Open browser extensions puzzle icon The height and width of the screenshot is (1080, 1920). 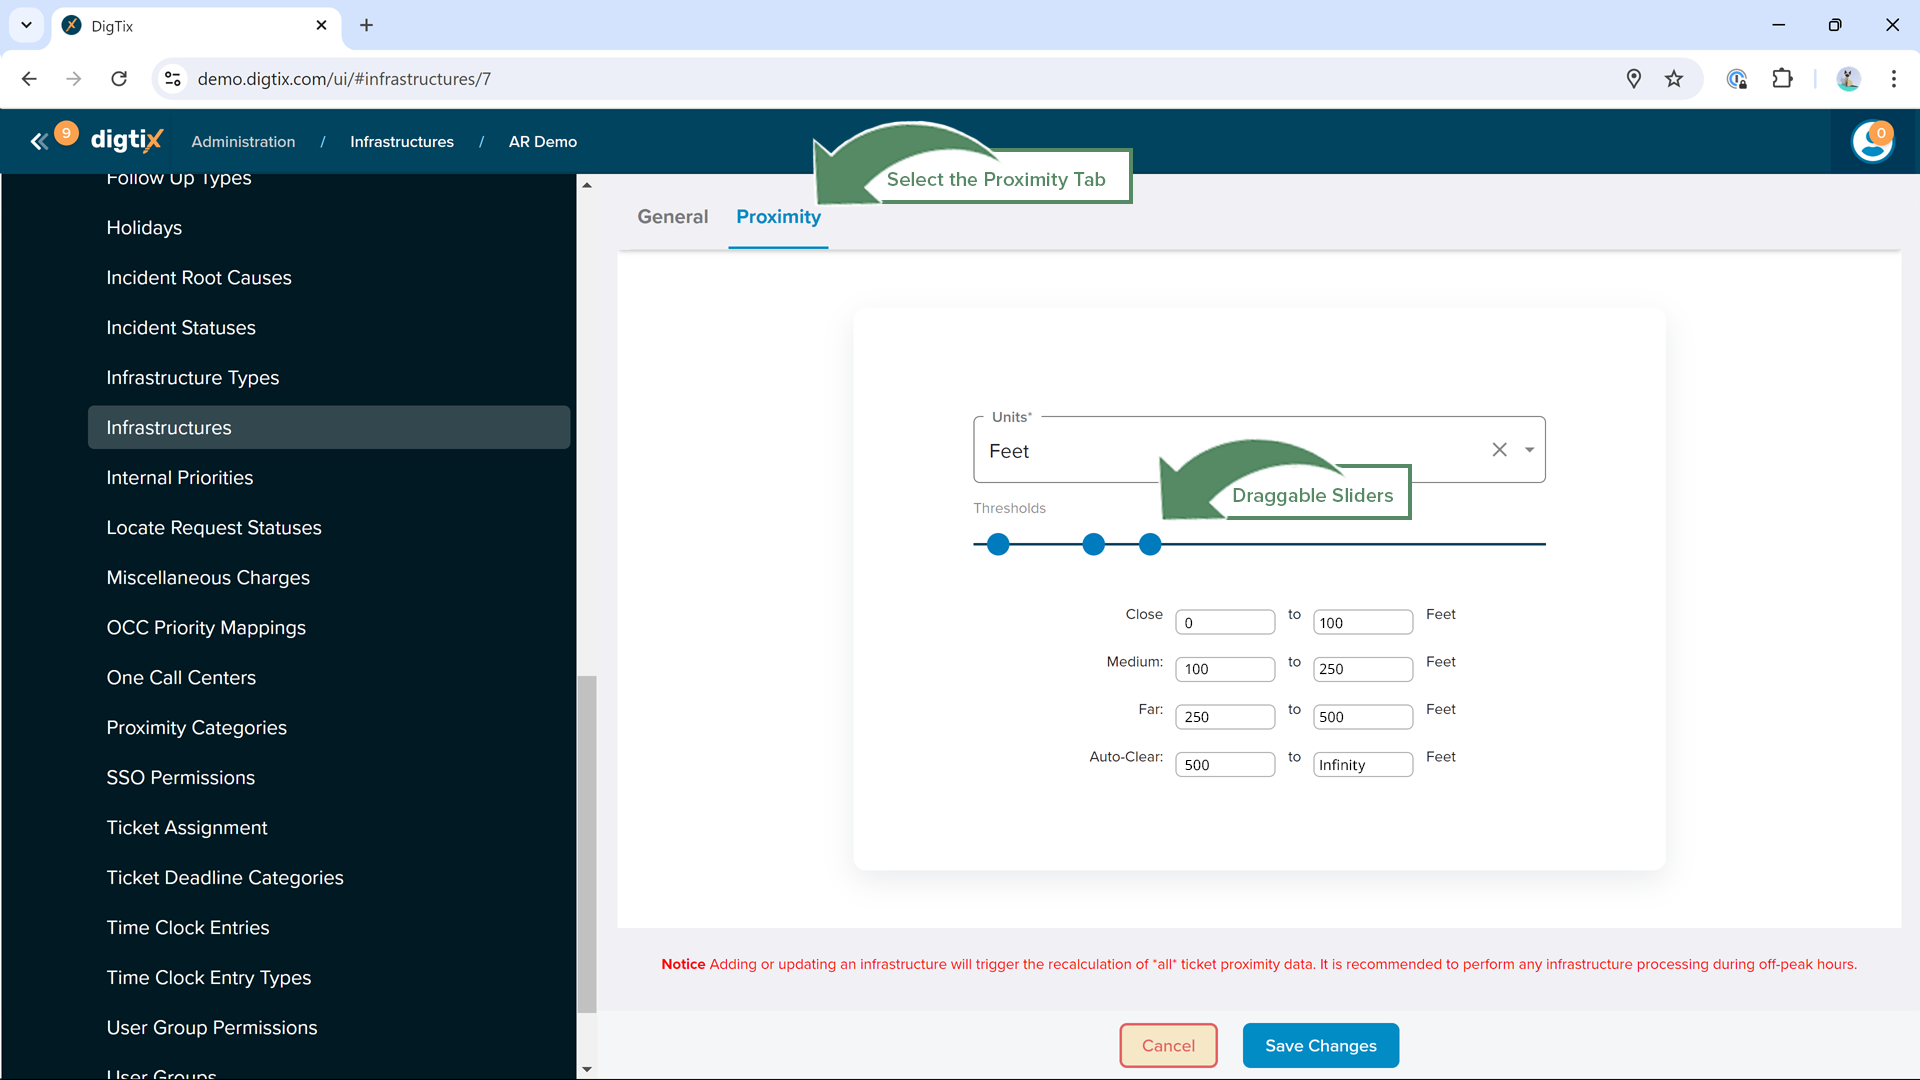pos(1782,79)
